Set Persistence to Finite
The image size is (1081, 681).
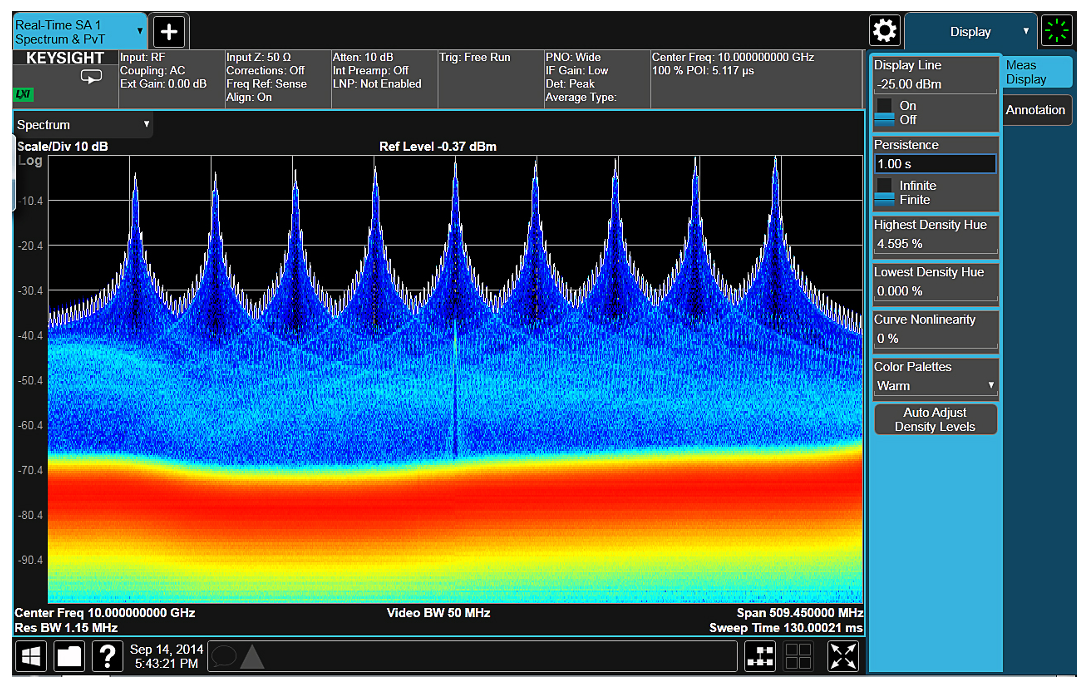point(903,200)
